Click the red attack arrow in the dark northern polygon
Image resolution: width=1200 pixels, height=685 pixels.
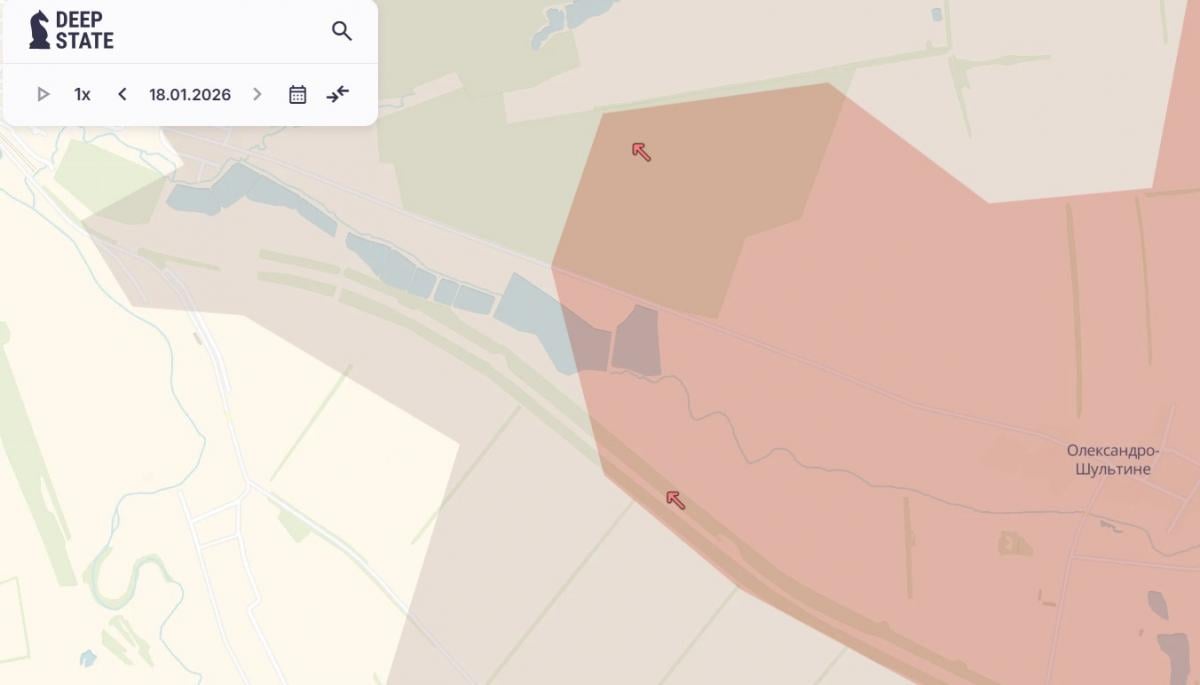pyautogui.click(x=642, y=152)
